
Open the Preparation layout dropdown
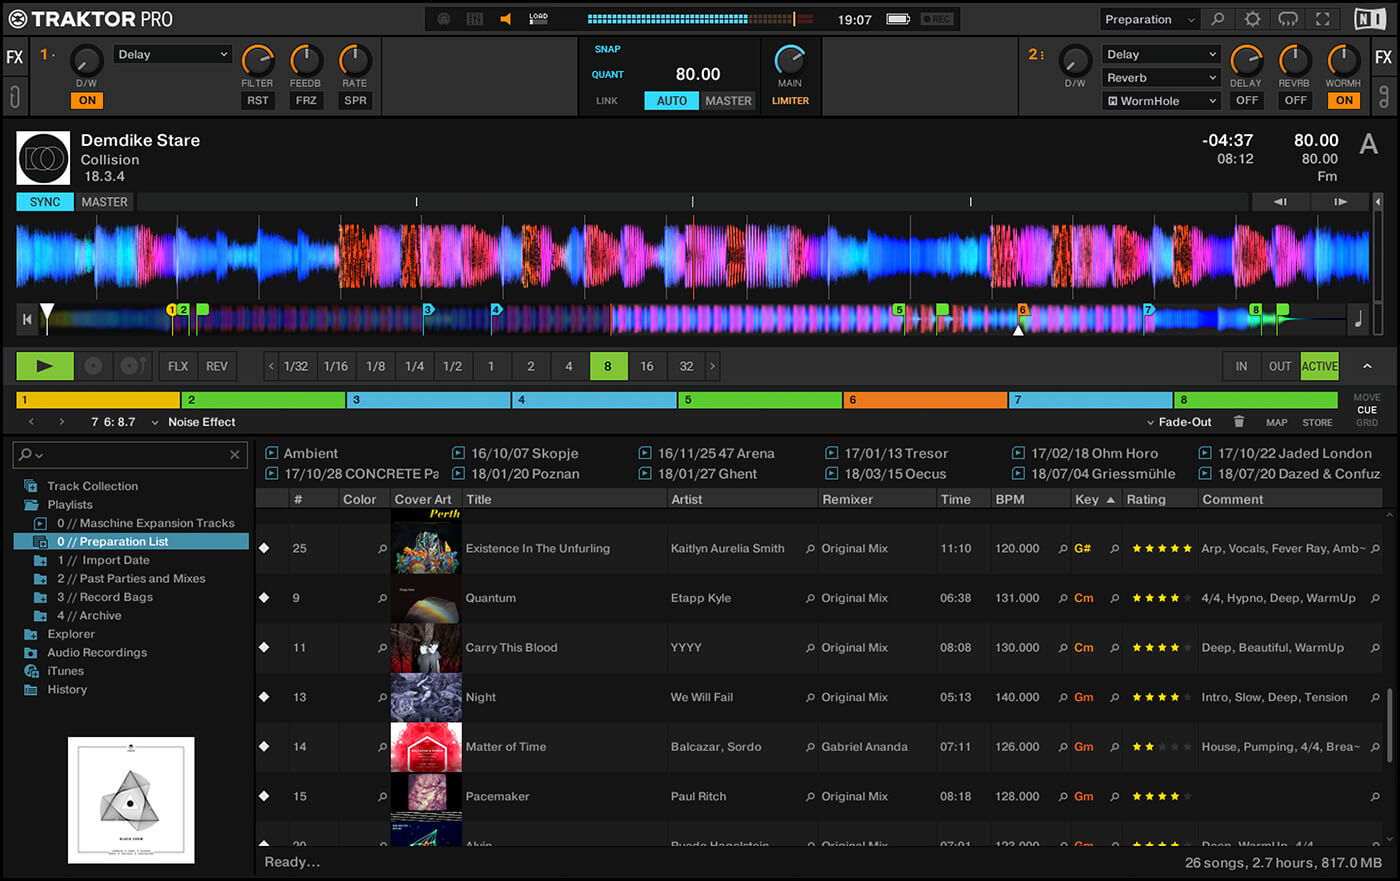pos(1149,19)
